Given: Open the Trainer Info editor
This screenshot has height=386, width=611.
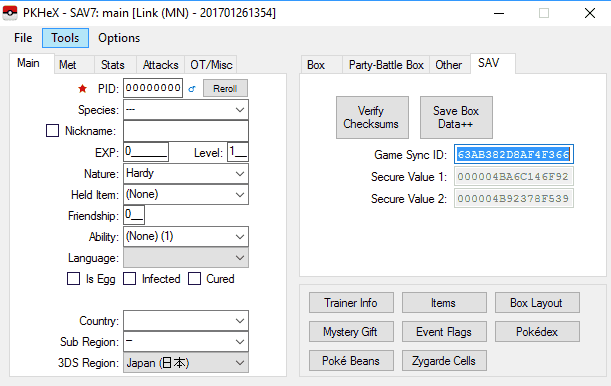Looking at the screenshot, I should point(351,303).
